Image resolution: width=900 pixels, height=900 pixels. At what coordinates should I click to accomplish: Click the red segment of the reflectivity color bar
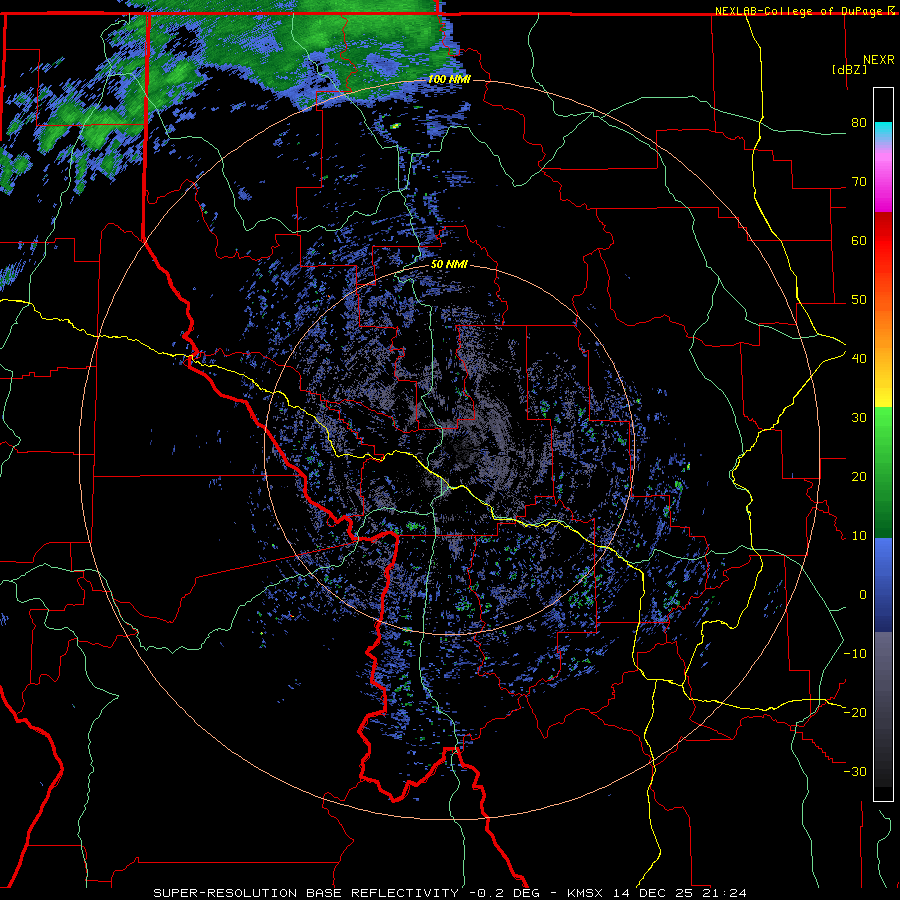point(883,241)
